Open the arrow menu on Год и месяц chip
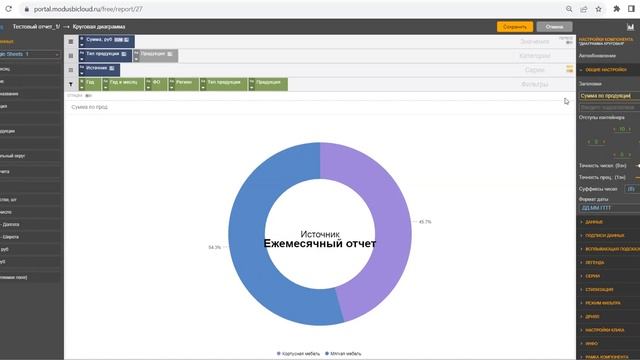The height and width of the screenshot is (360, 640). pyautogui.click(x=105, y=88)
